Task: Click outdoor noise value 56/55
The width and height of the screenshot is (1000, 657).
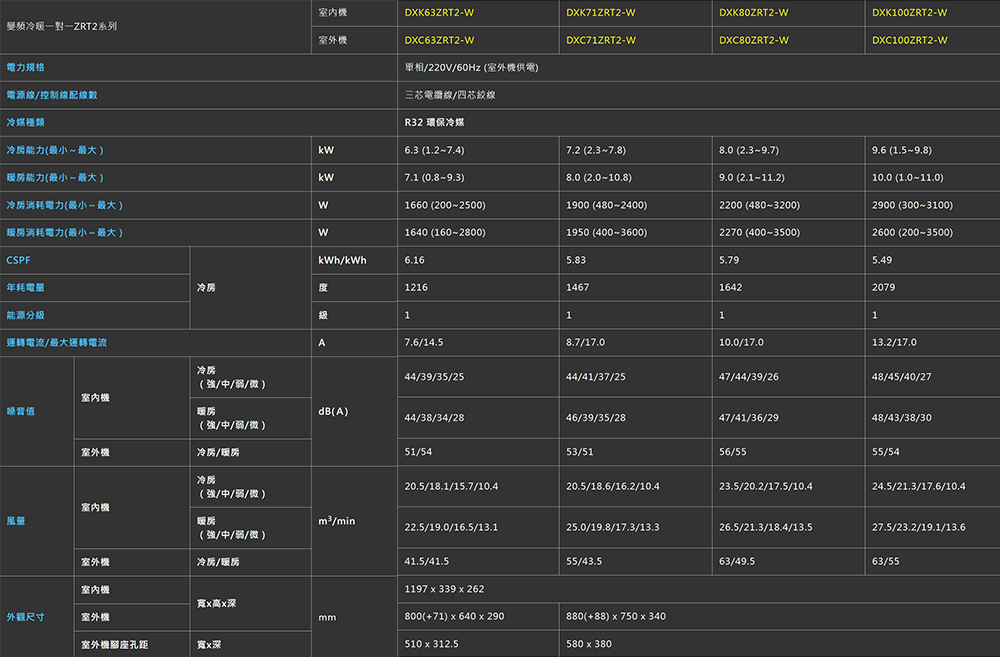Action: point(733,452)
